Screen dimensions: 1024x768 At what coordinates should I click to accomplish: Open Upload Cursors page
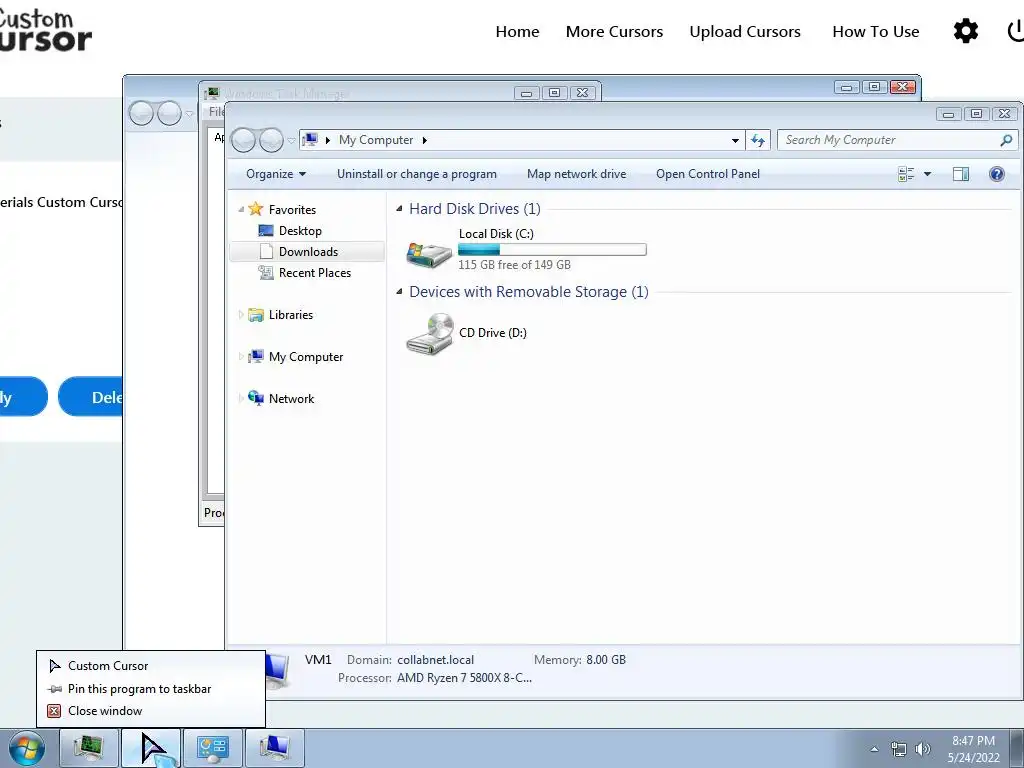(x=744, y=31)
